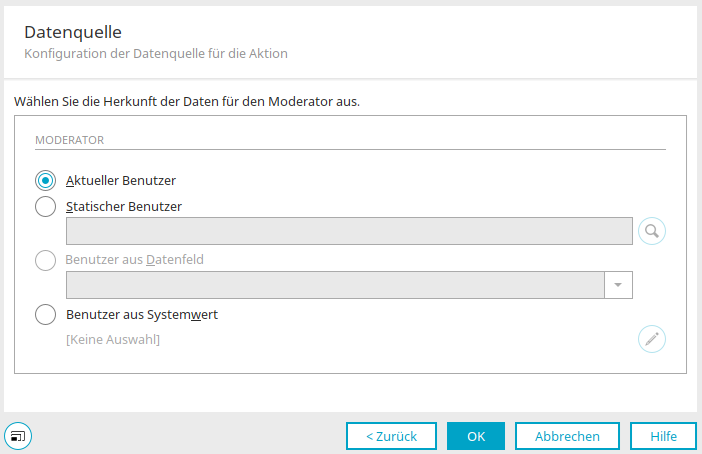Select the Benutzer aus Systemwert radio button
The height and width of the screenshot is (454, 702).
click(x=45, y=315)
